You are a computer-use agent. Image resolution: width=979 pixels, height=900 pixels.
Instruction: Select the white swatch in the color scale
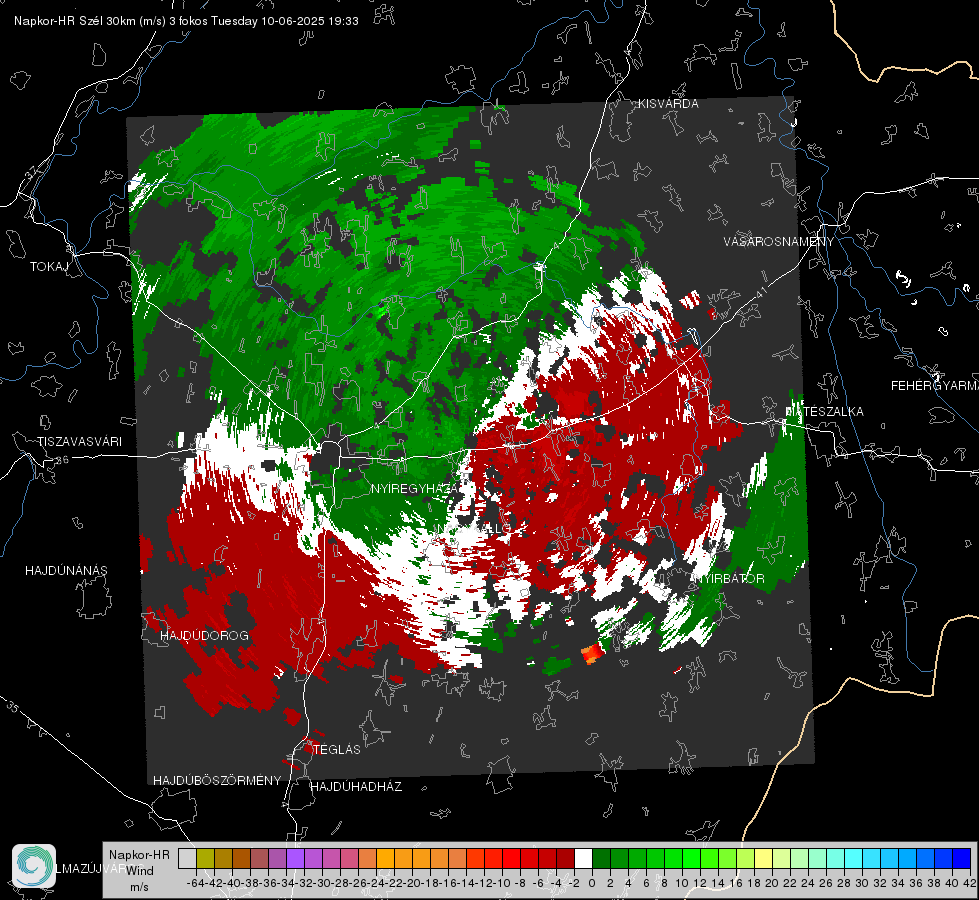[x=583, y=858]
